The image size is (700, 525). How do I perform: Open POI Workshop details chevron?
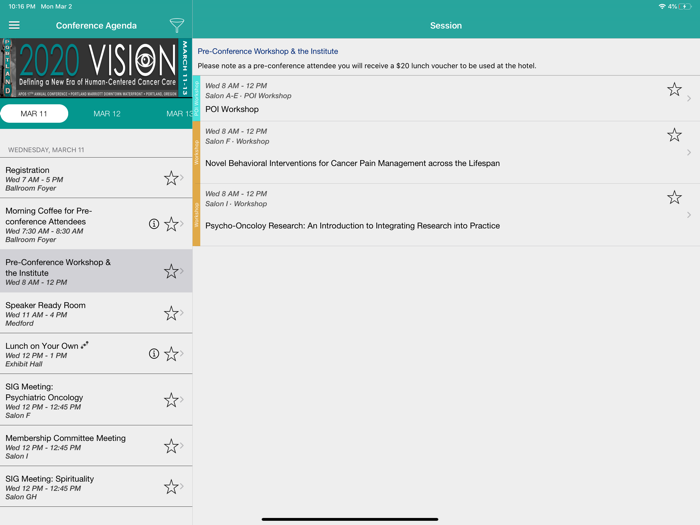(689, 99)
